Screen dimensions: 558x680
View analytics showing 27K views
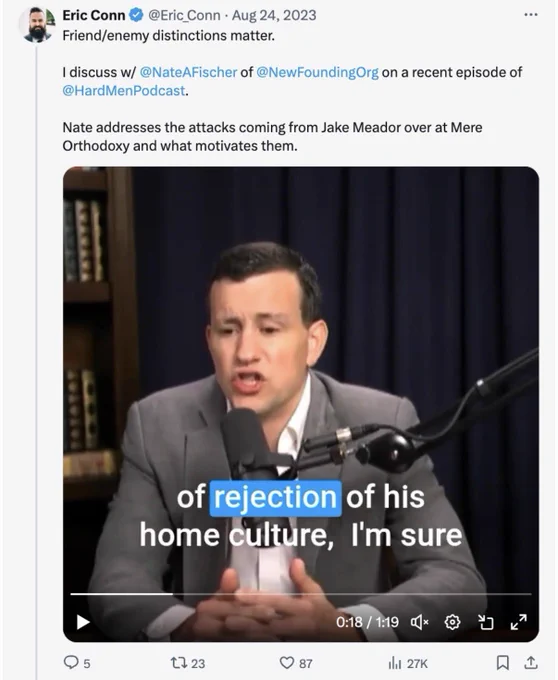click(x=408, y=663)
